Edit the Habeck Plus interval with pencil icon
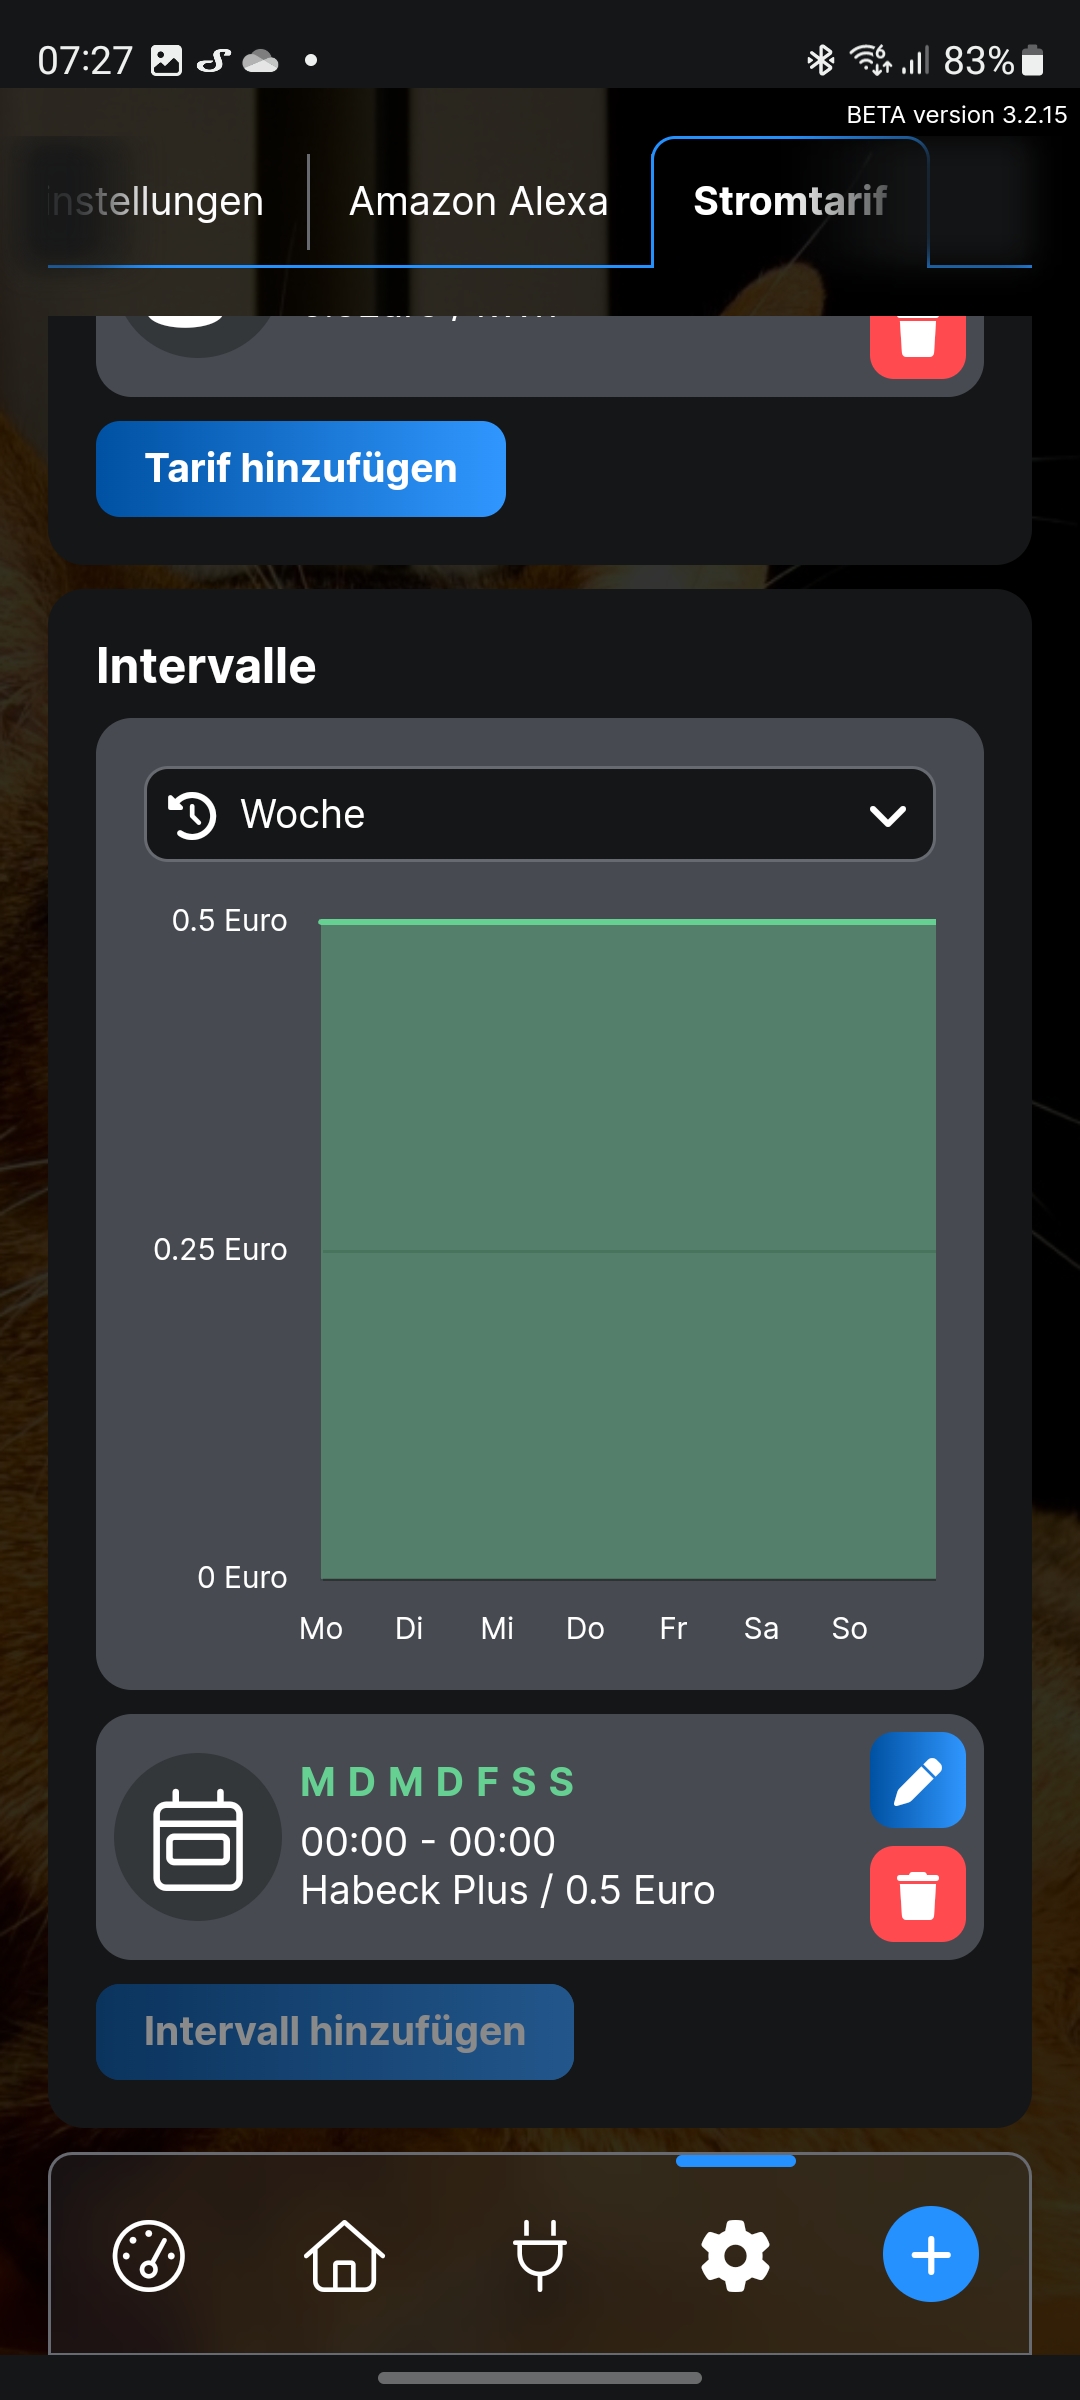Screen dimensions: 1080x2400 [x=917, y=1780]
